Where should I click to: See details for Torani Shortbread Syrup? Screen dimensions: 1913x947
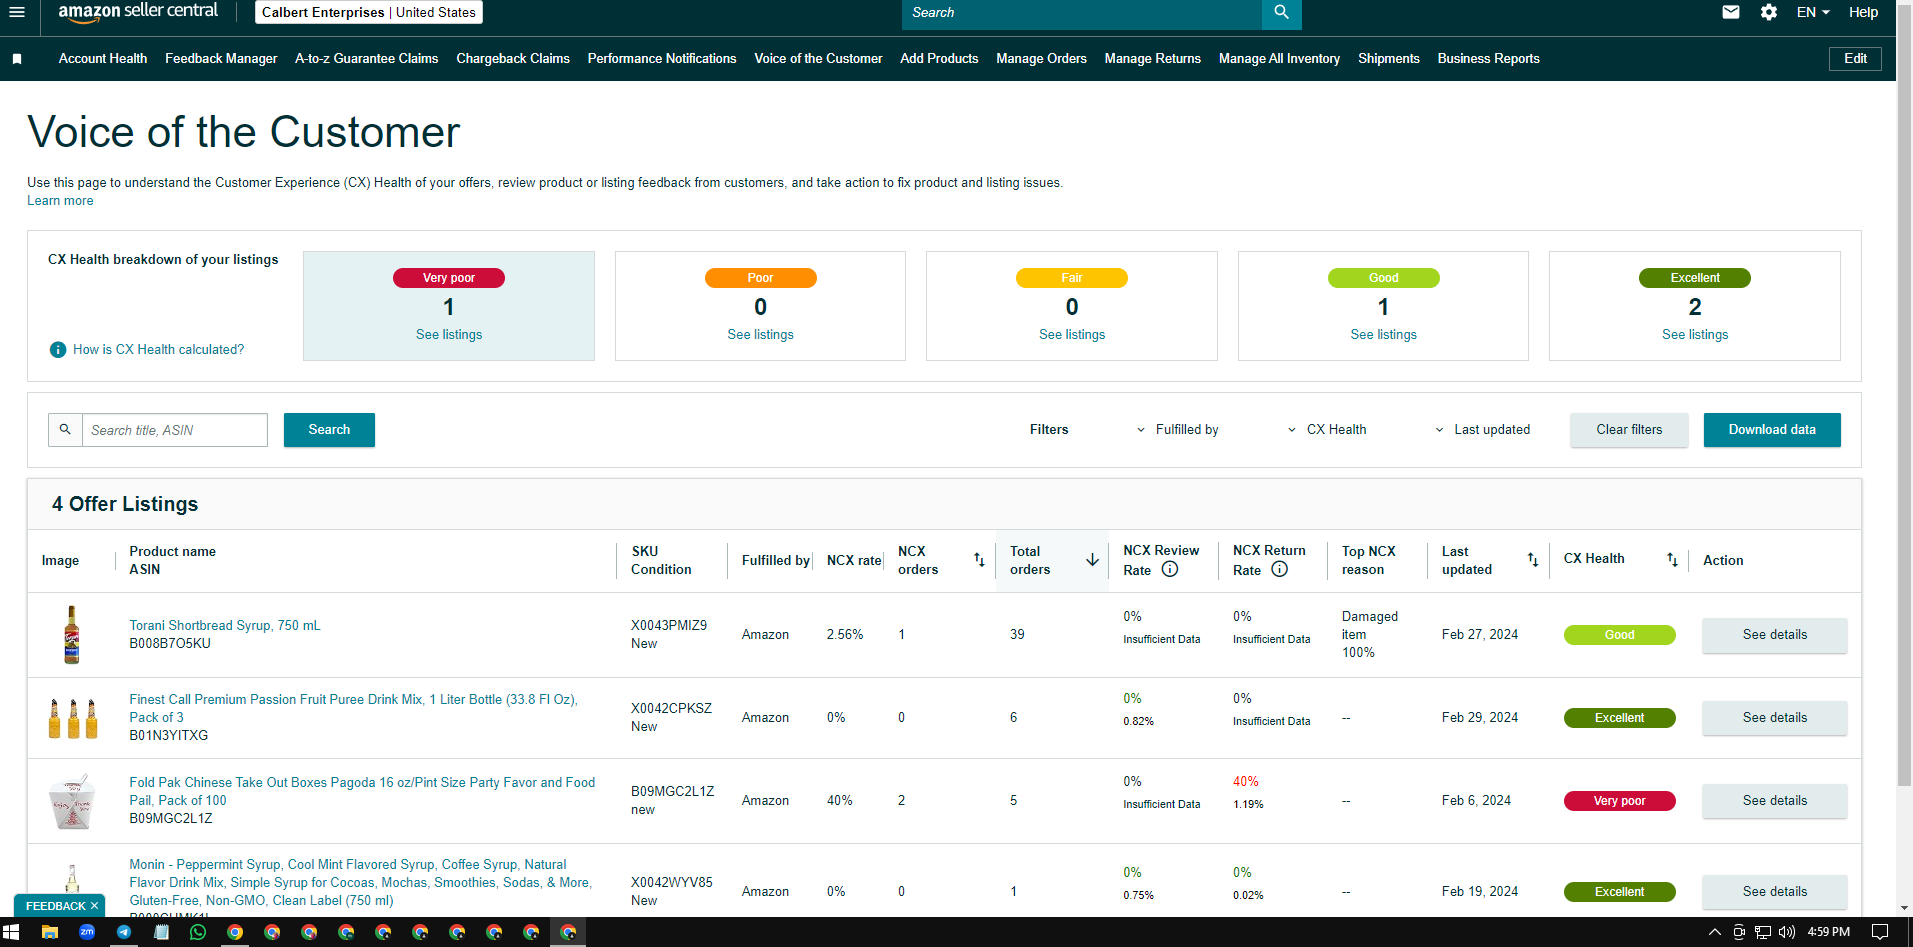(1775, 635)
